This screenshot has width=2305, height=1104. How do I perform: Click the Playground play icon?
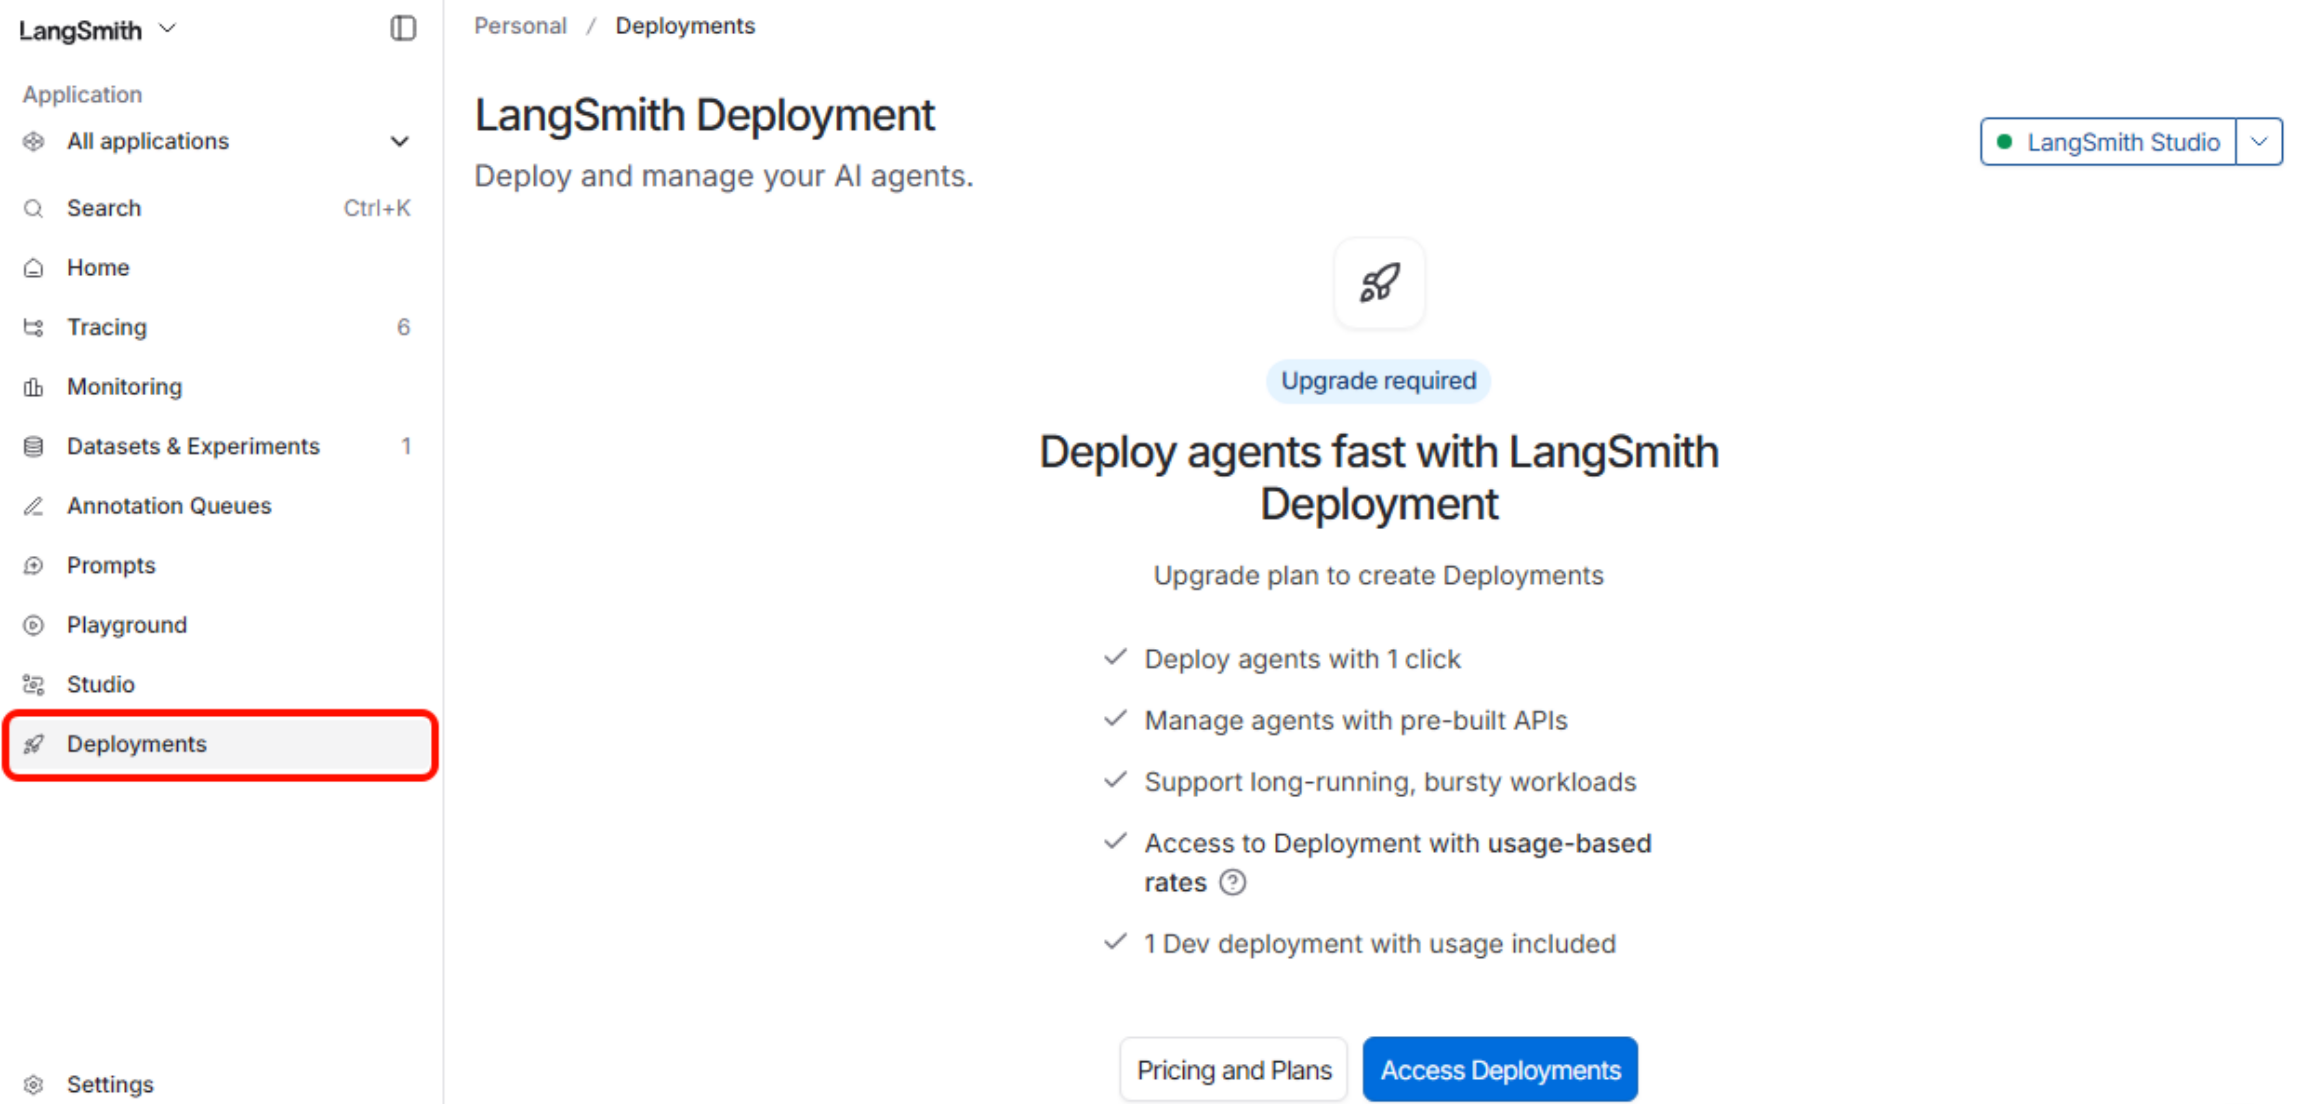pyautogui.click(x=34, y=625)
